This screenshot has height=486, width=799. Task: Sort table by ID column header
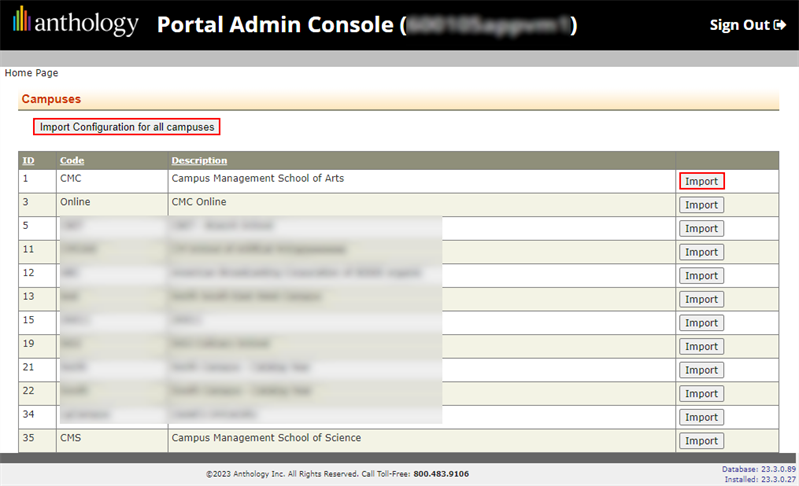[28, 160]
